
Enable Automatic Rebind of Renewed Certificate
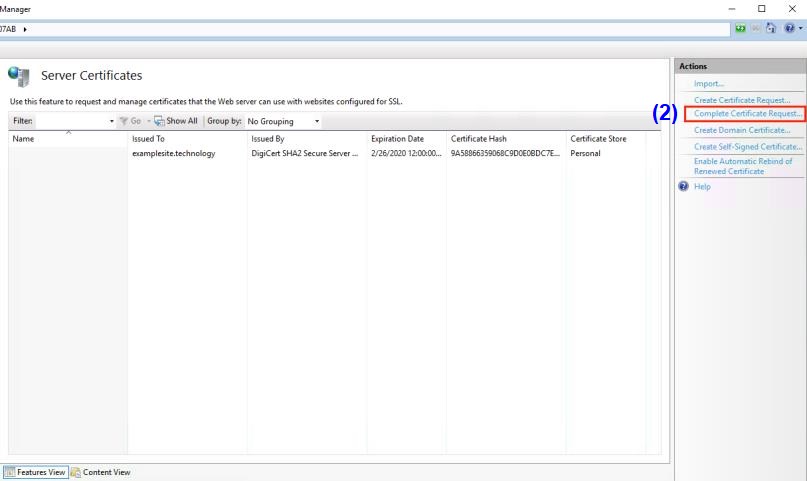pyautogui.click(x=743, y=166)
